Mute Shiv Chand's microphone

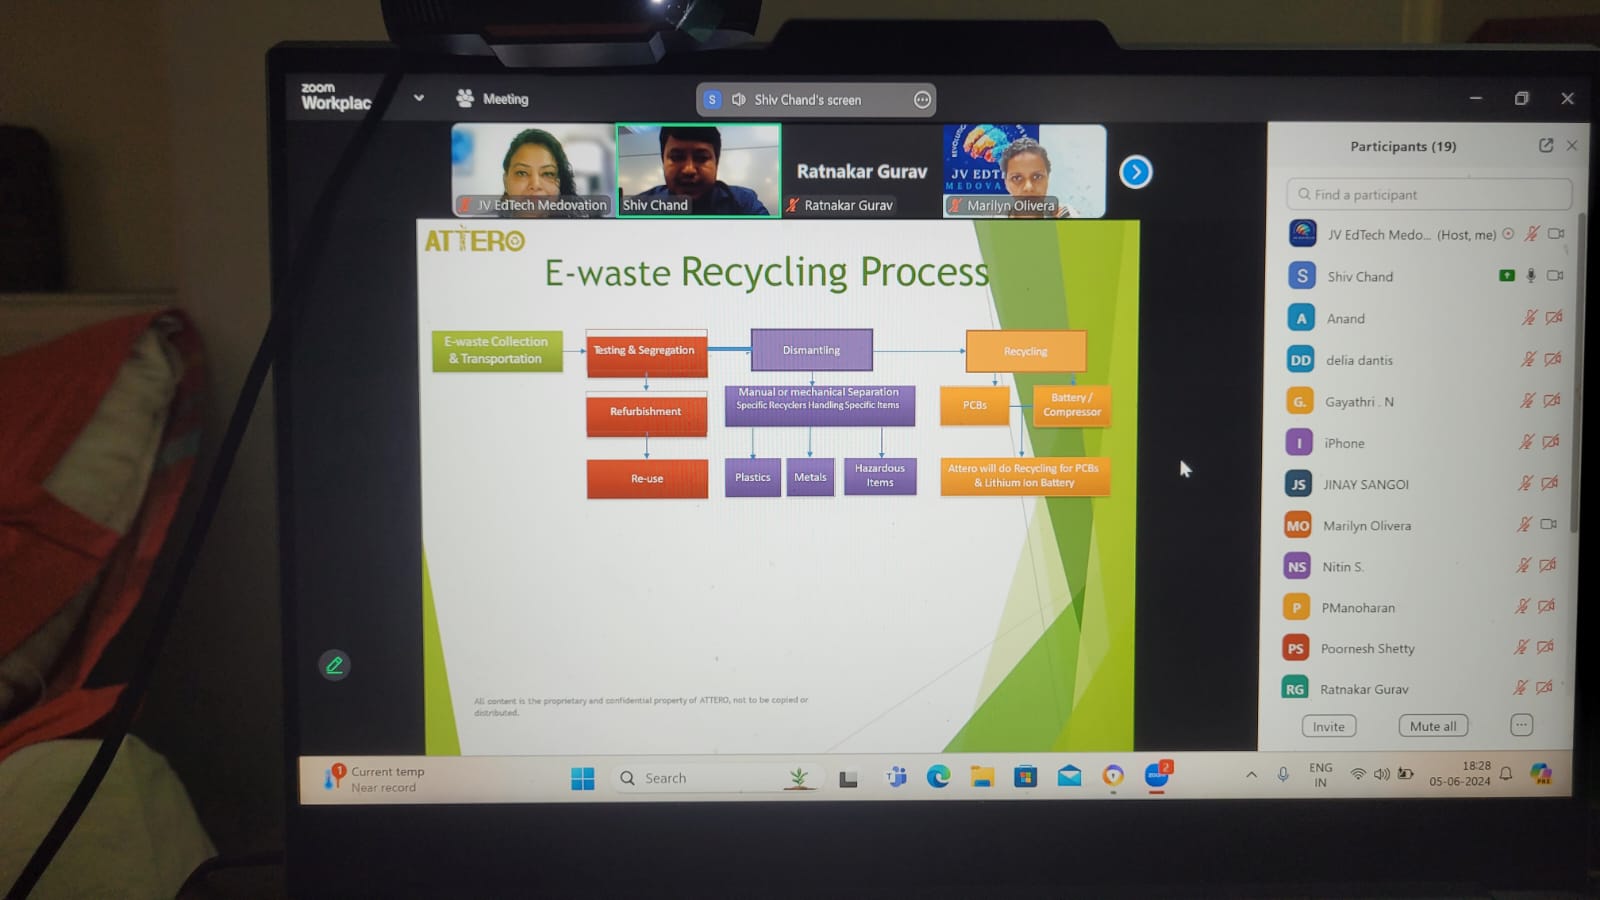(1531, 276)
